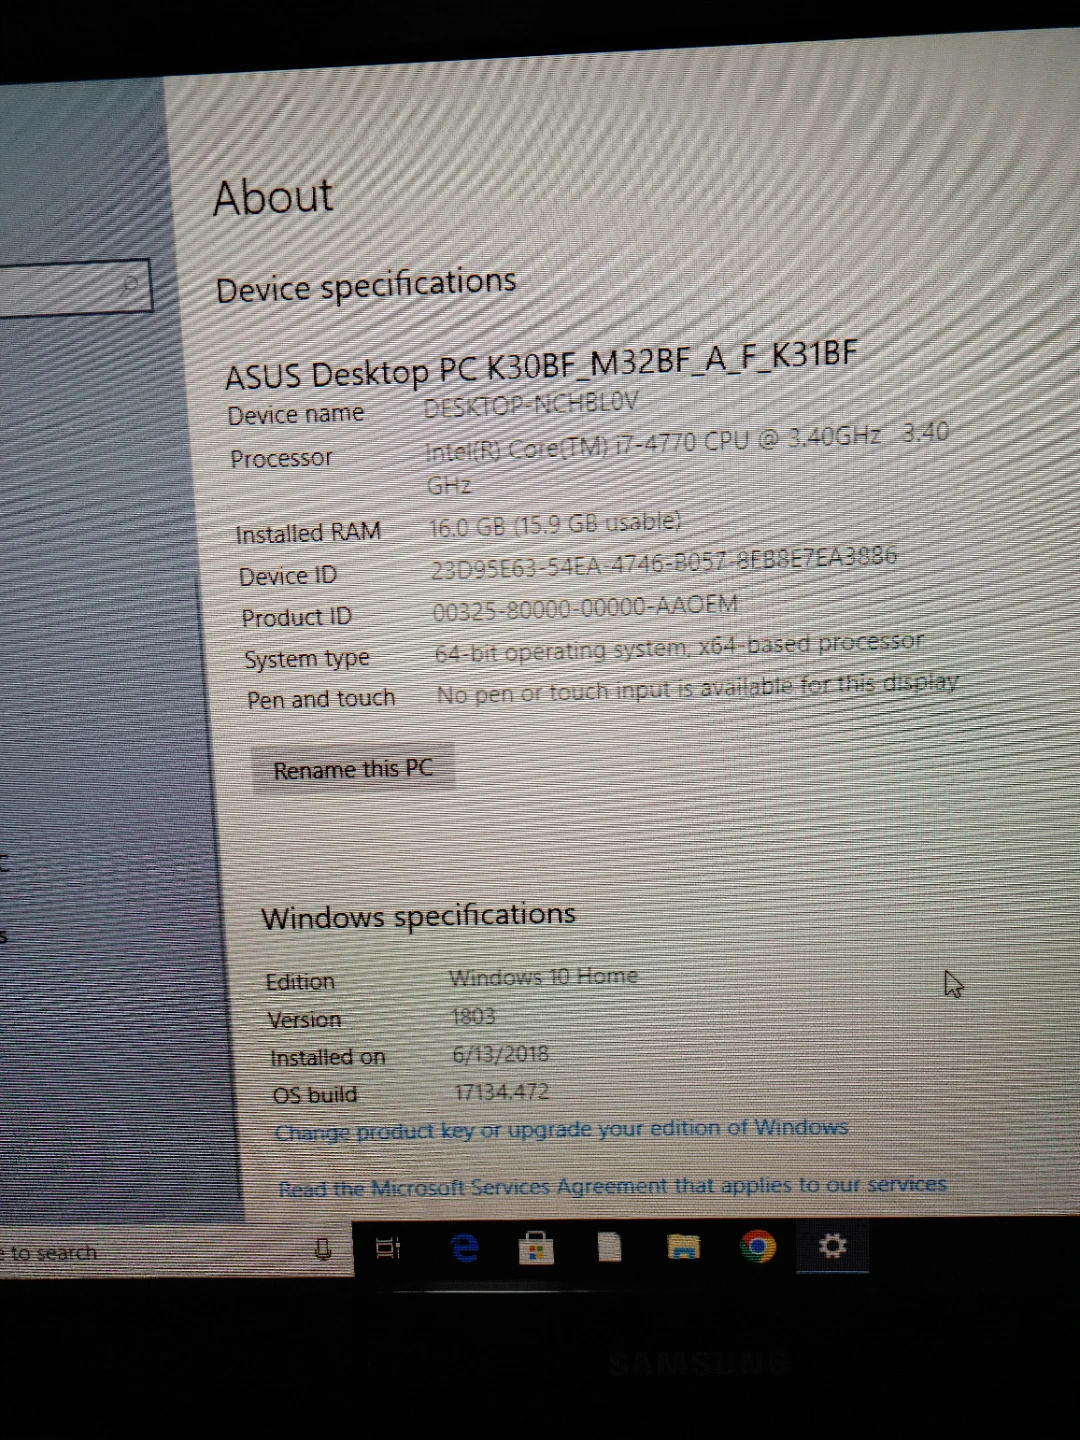1080x1440 pixels.
Task: Click the 16.0 GB installed RAM value
Action: 555,523
